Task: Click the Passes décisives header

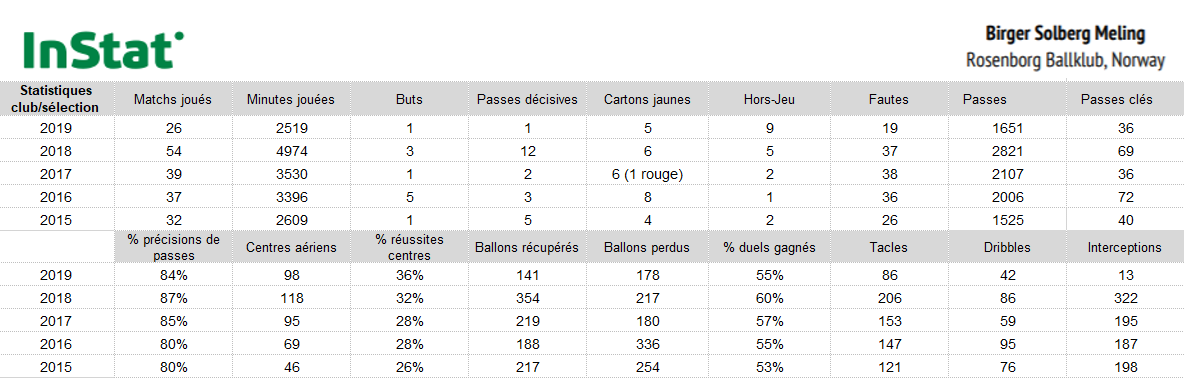Action: pos(527,99)
